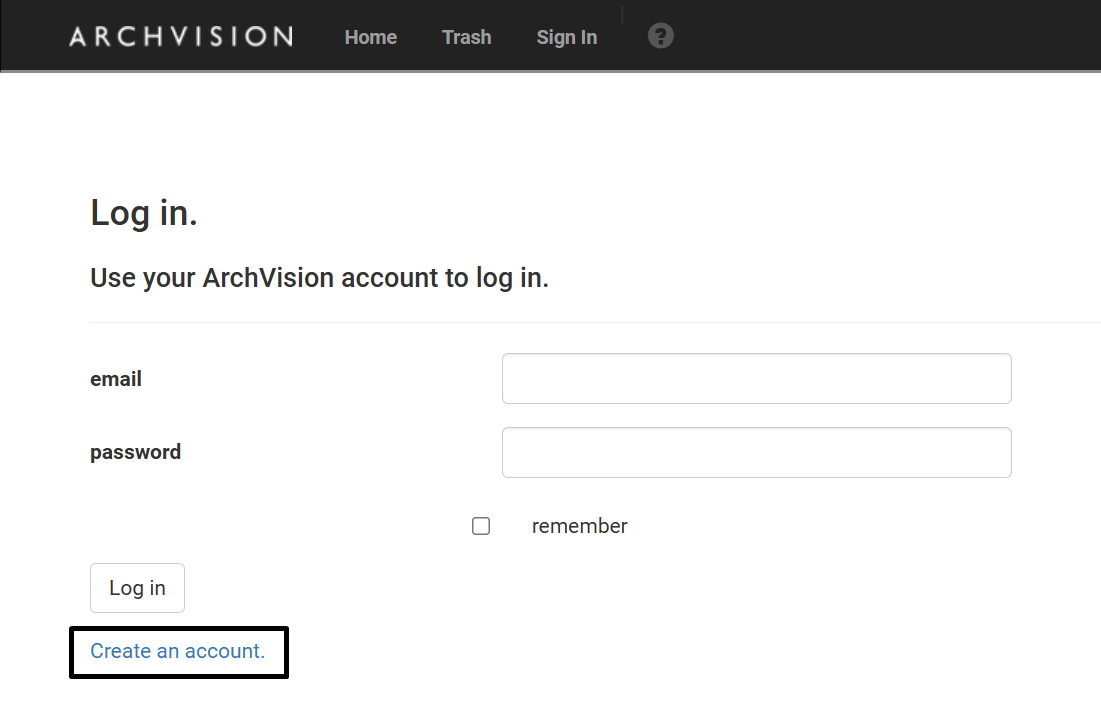Click the "password" field label

click(x=135, y=452)
